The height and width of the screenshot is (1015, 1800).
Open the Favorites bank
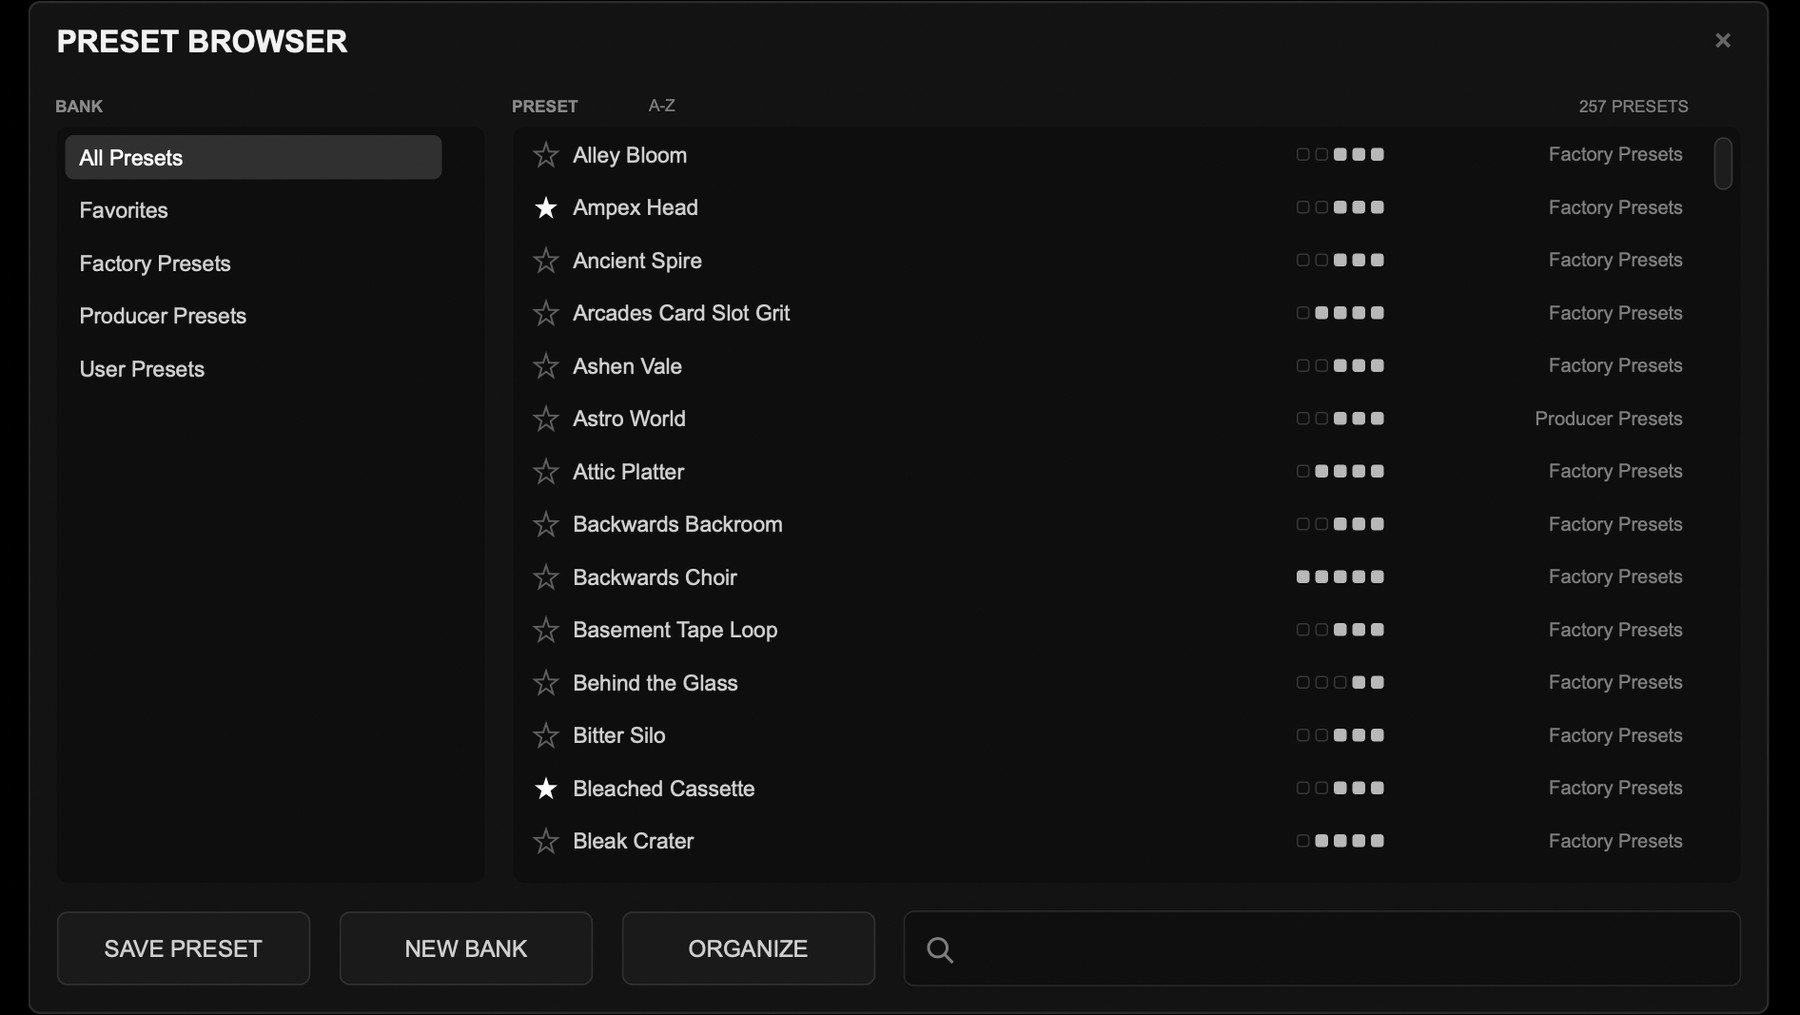click(253, 210)
